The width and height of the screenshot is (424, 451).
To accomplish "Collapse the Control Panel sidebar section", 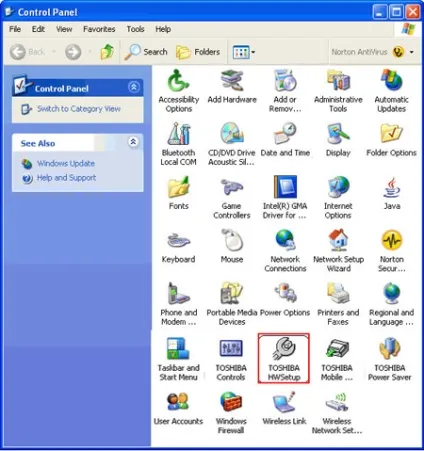I will click(134, 87).
